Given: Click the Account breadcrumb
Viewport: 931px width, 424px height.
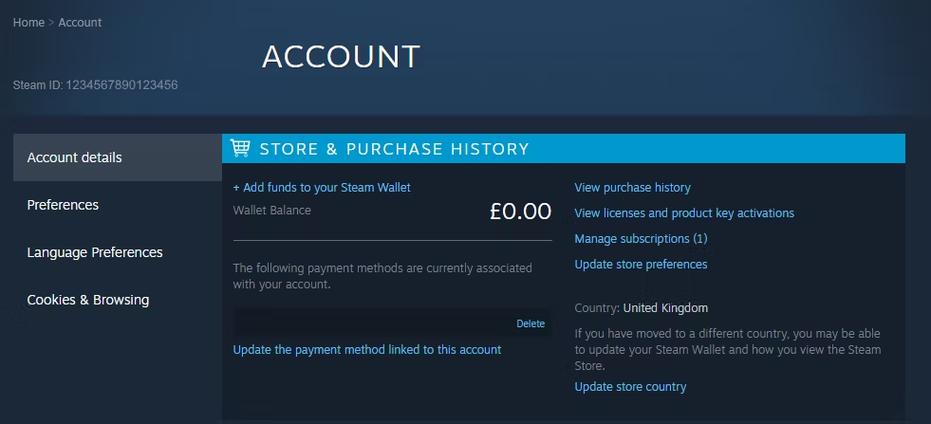Looking at the screenshot, I should [x=80, y=23].
